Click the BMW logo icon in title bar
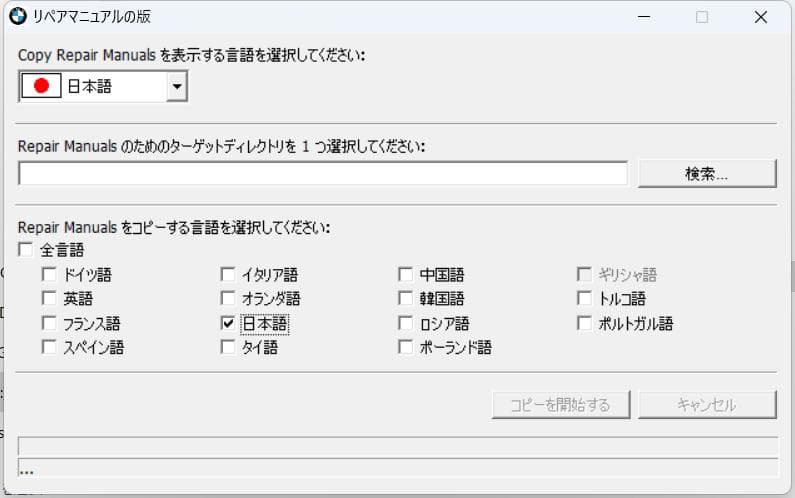 (x=18, y=17)
